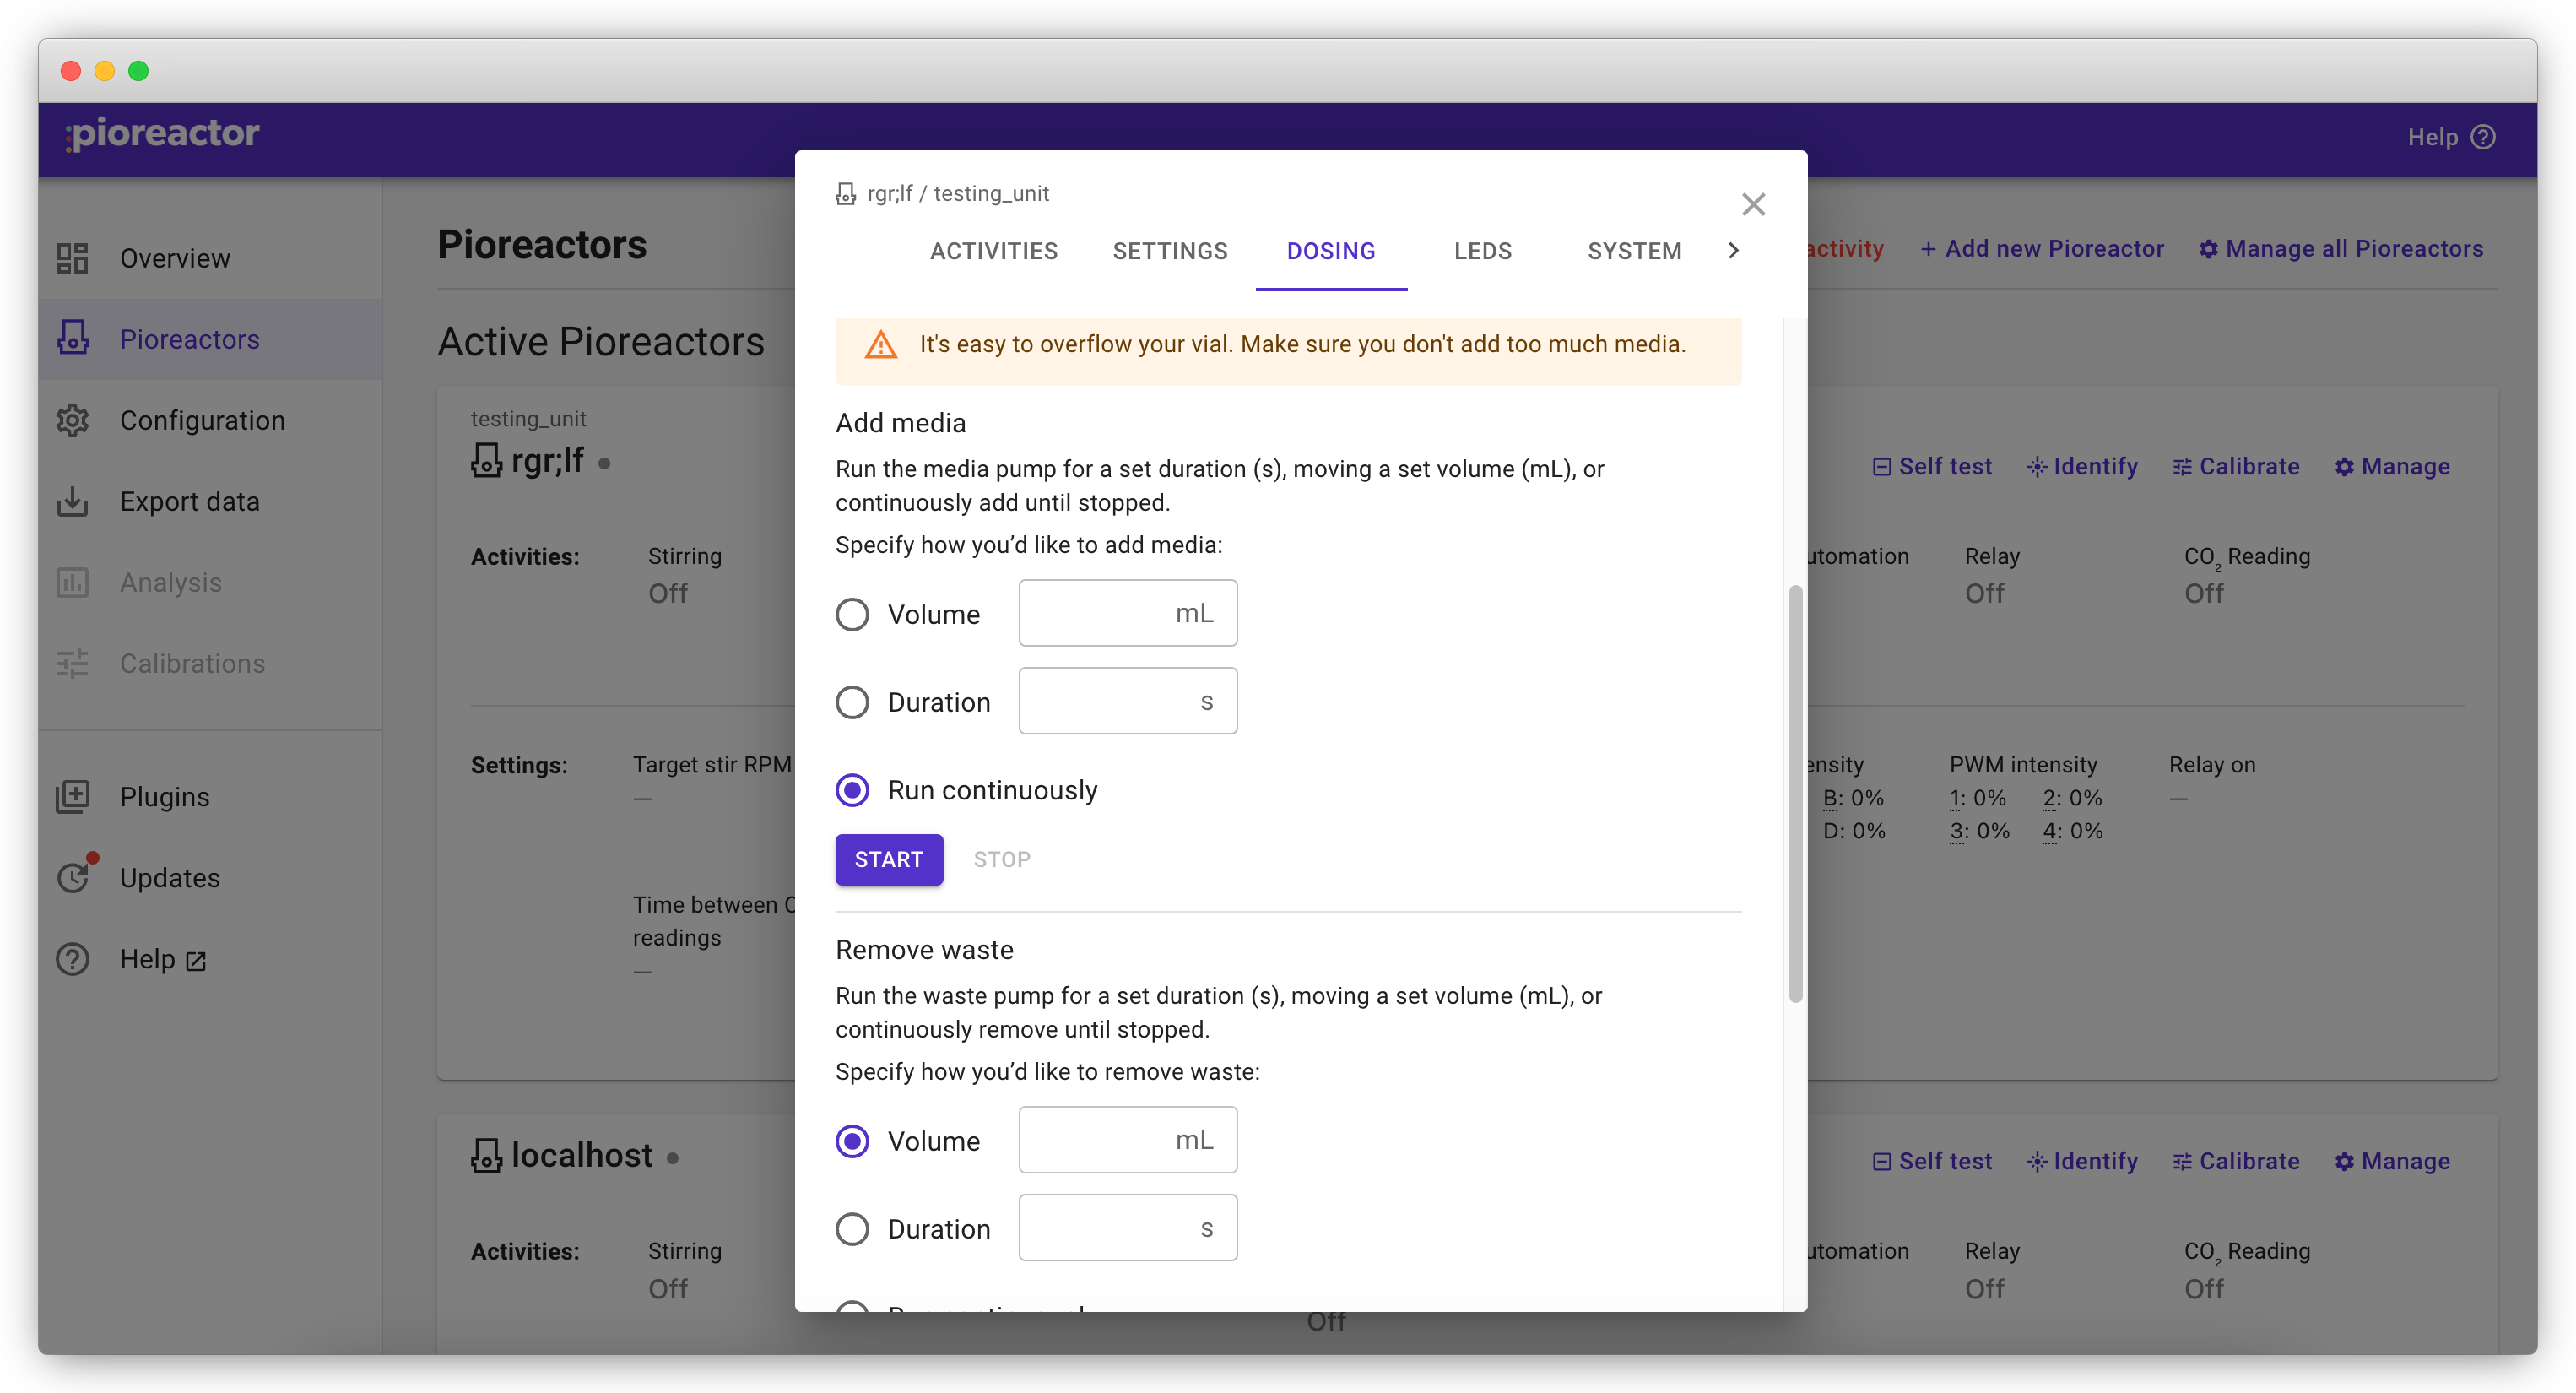The width and height of the screenshot is (2576, 1393).
Task: Click the START button for Add media
Action: tap(889, 859)
